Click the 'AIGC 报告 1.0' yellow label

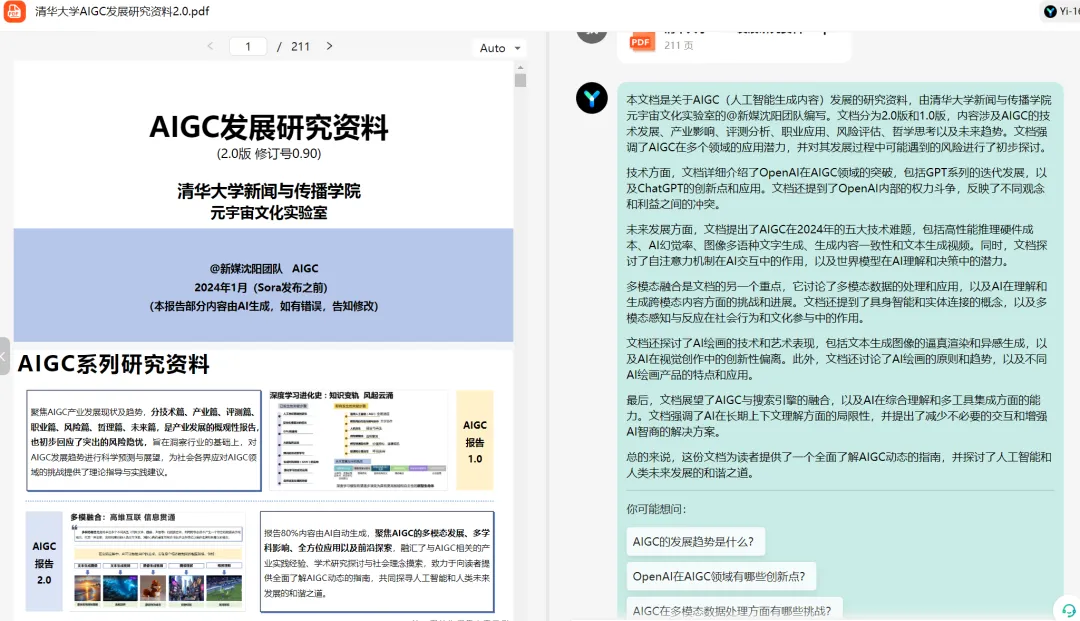(475, 441)
